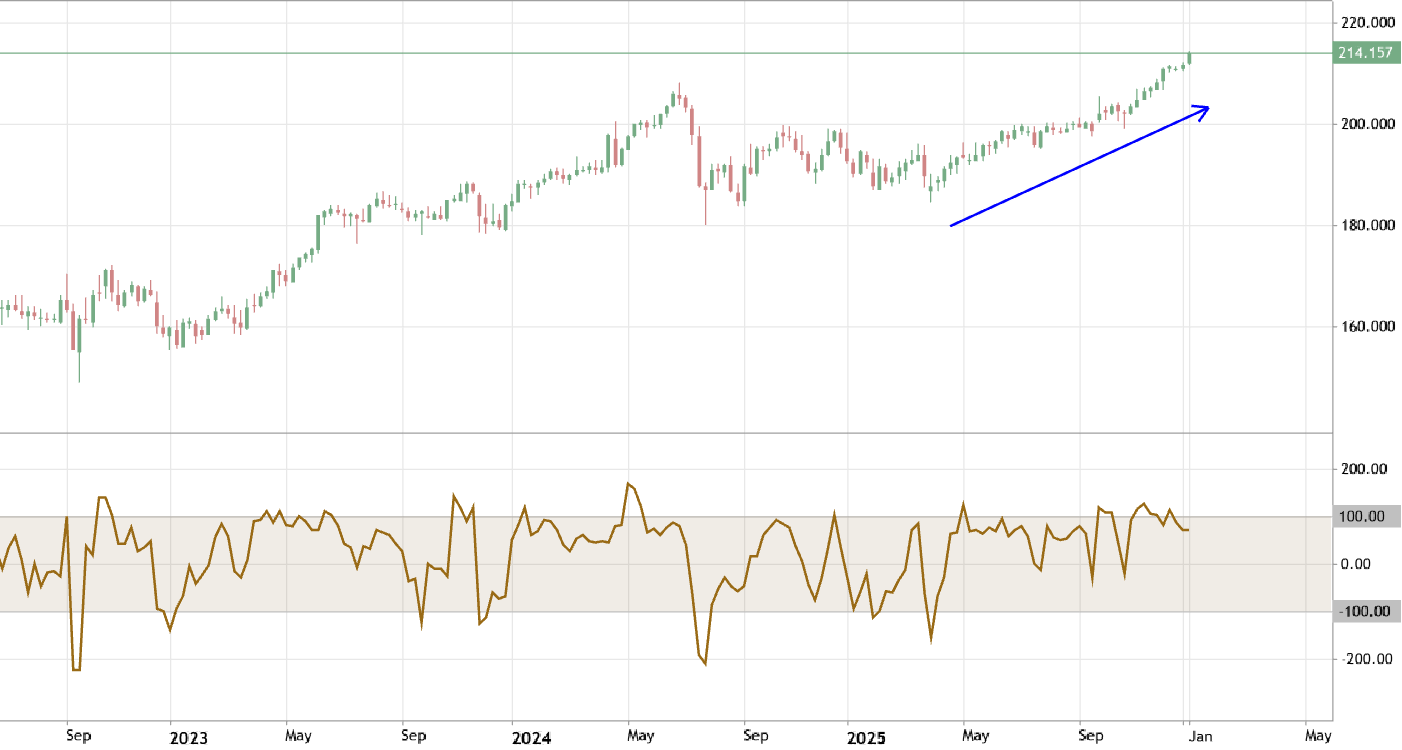
Task: Select the green horizontal current price line
Action: pyautogui.click(x=600, y=53)
